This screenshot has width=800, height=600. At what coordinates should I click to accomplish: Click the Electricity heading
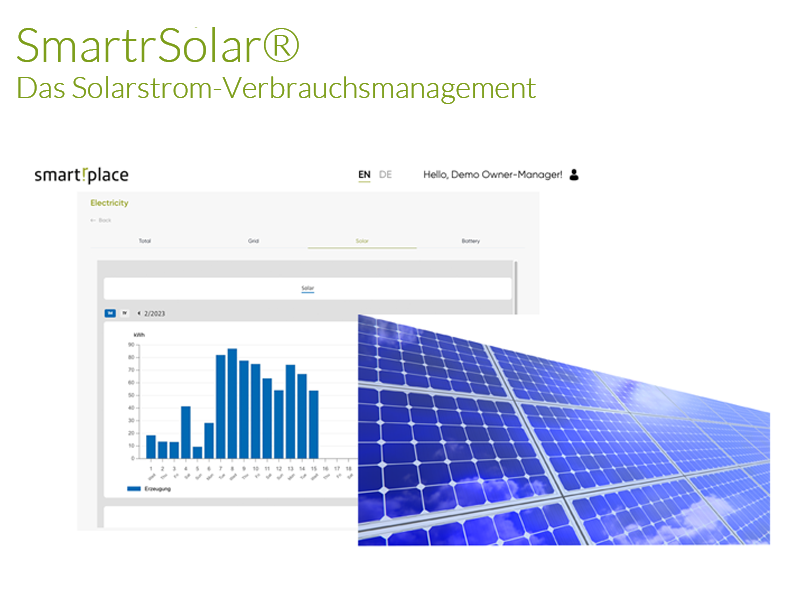(x=109, y=203)
